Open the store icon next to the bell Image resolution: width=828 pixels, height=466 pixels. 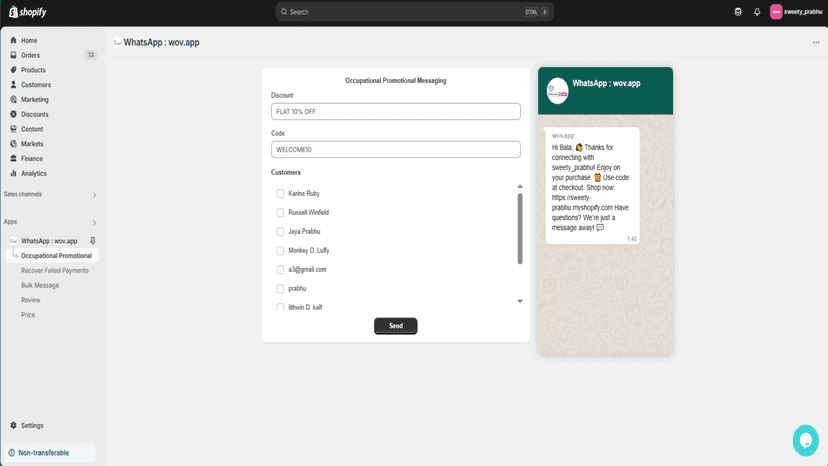[x=738, y=12]
